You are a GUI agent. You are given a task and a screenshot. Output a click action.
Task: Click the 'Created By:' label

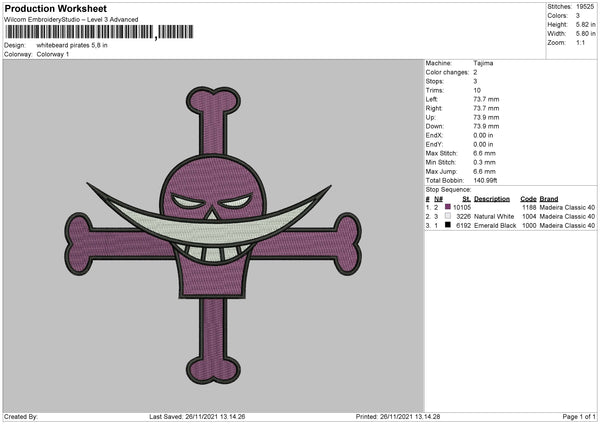click(21, 416)
